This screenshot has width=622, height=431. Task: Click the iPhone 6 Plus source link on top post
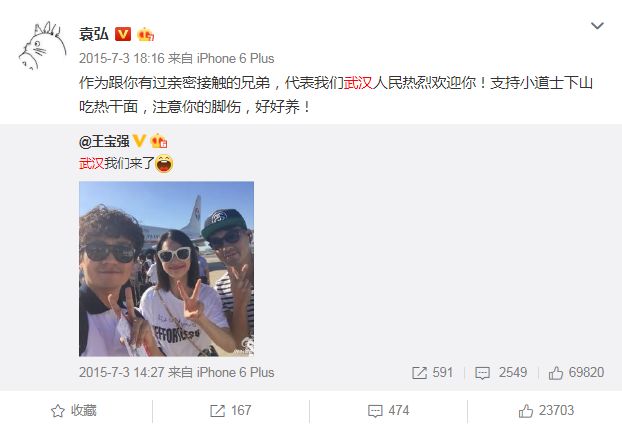(235, 59)
